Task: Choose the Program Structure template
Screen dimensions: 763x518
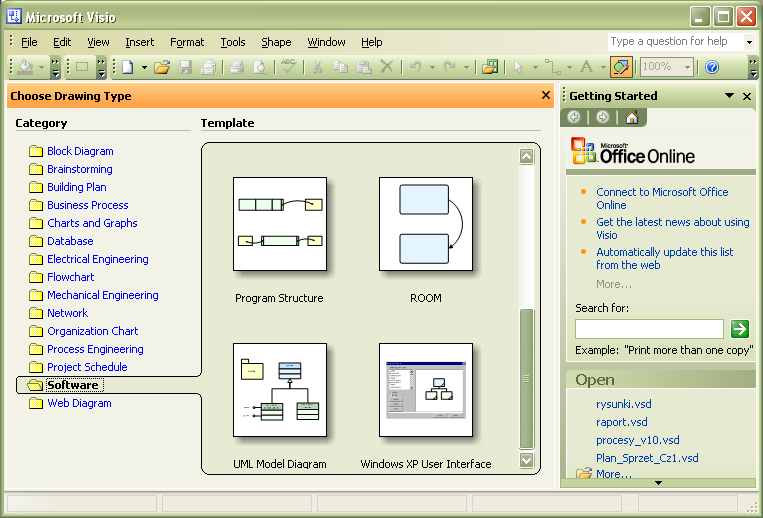Action: [280, 224]
